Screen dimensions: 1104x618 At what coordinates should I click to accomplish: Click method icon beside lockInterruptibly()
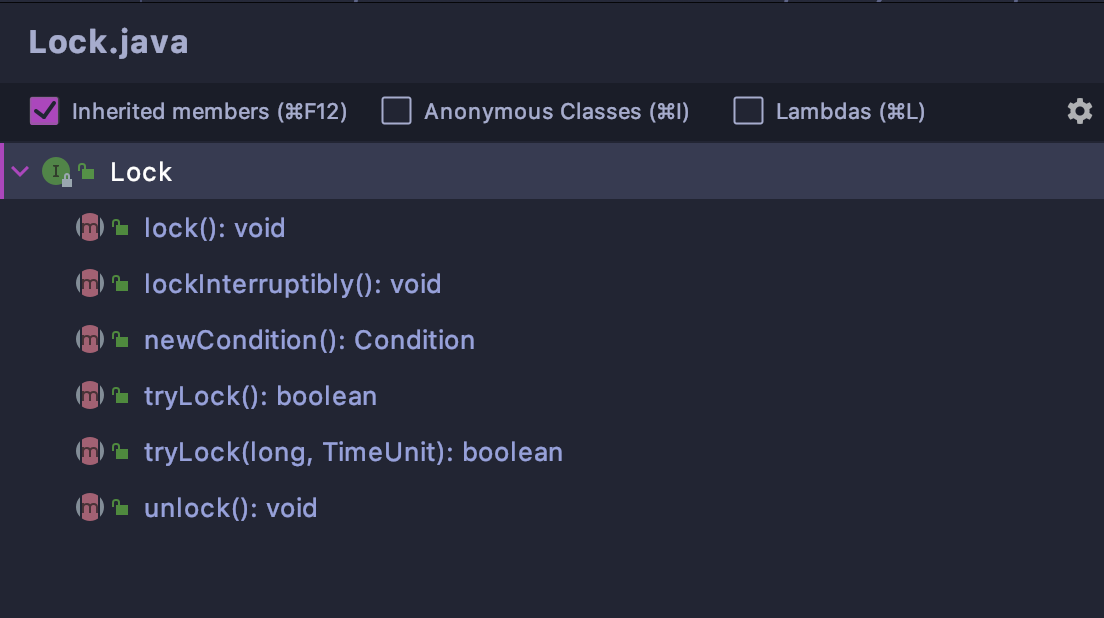(x=90, y=284)
